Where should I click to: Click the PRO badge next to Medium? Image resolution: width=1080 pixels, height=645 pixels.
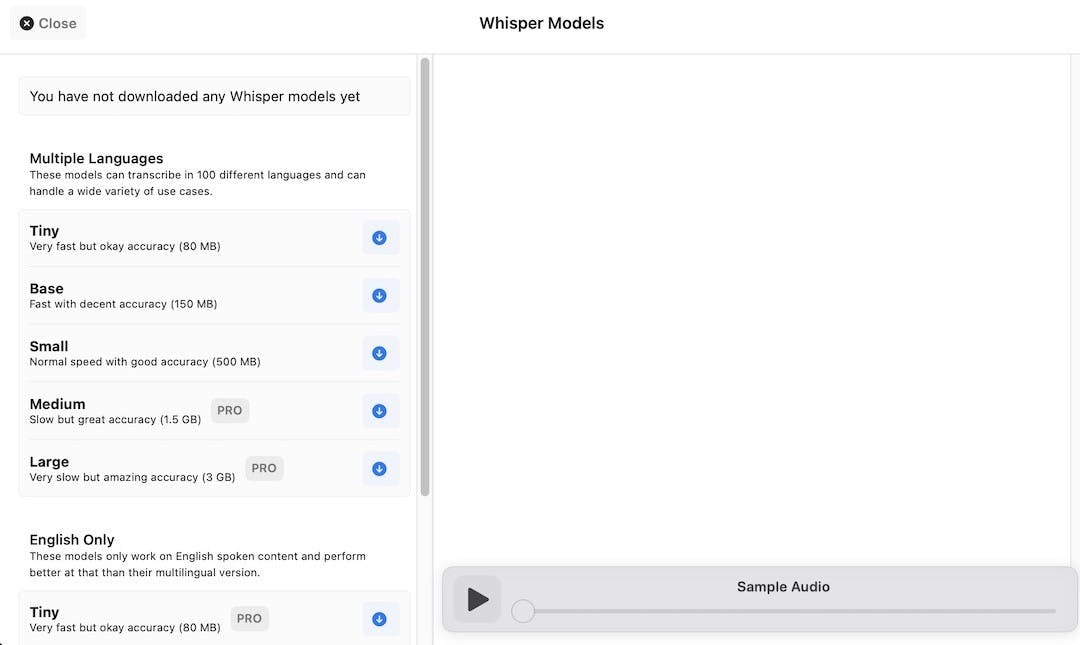pos(230,411)
